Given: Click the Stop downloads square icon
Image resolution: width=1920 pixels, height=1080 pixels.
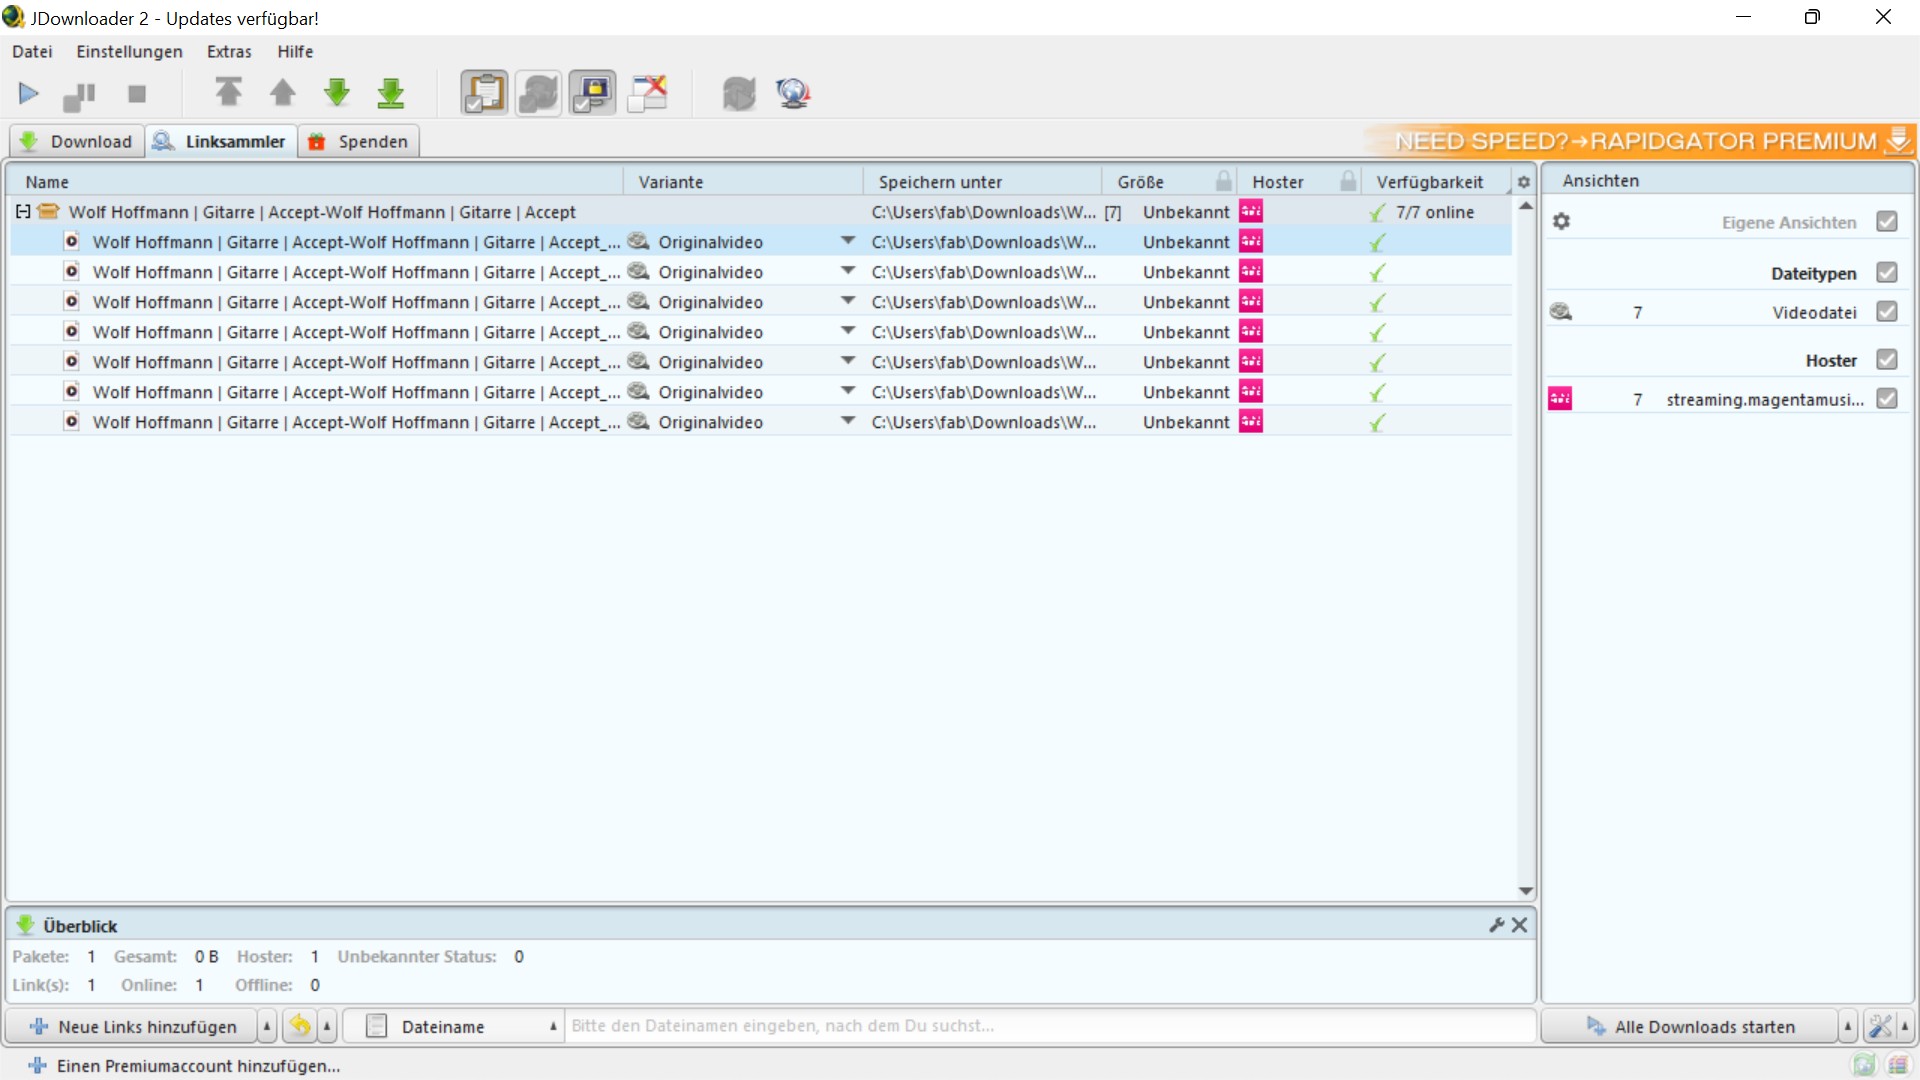Looking at the screenshot, I should point(137,94).
